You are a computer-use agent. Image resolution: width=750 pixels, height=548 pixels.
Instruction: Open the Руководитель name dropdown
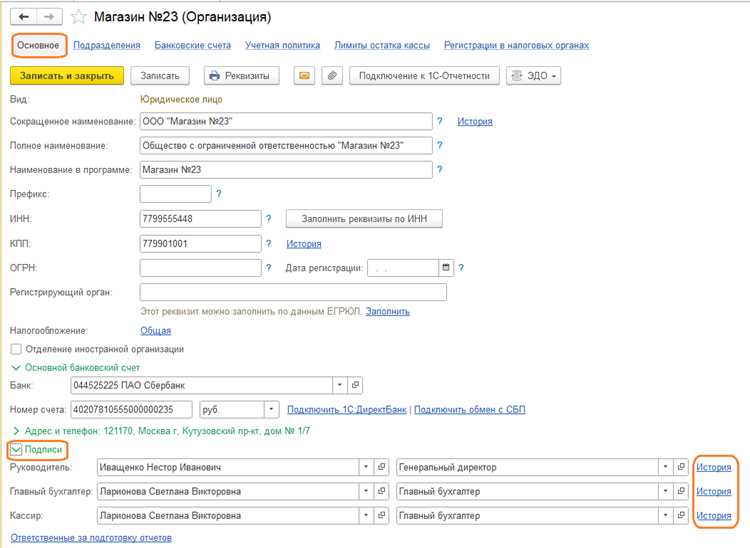(366, 467)
